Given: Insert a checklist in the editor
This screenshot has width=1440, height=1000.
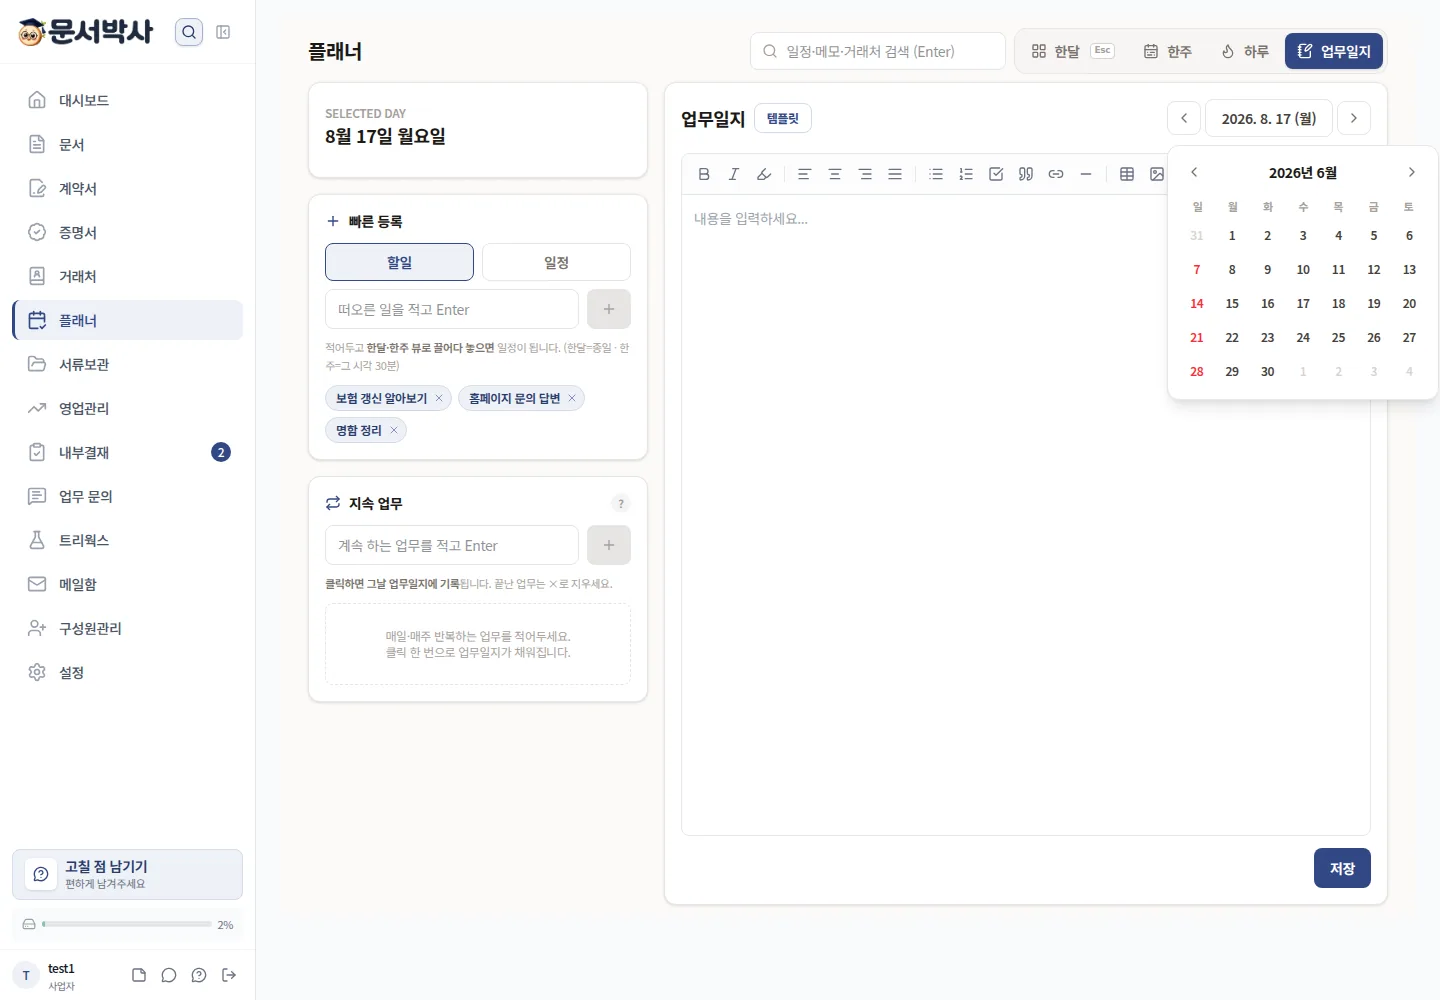Looking at the screenshot, I should [x=996, y=174].
